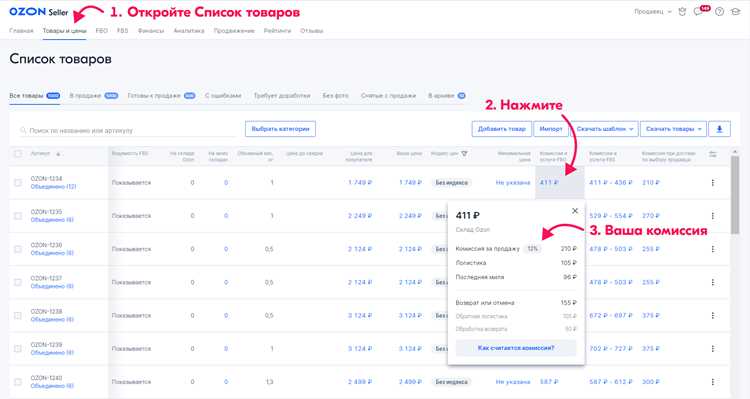Click the Добавить товар button
The image size is (750, 399).
point(501,129)
